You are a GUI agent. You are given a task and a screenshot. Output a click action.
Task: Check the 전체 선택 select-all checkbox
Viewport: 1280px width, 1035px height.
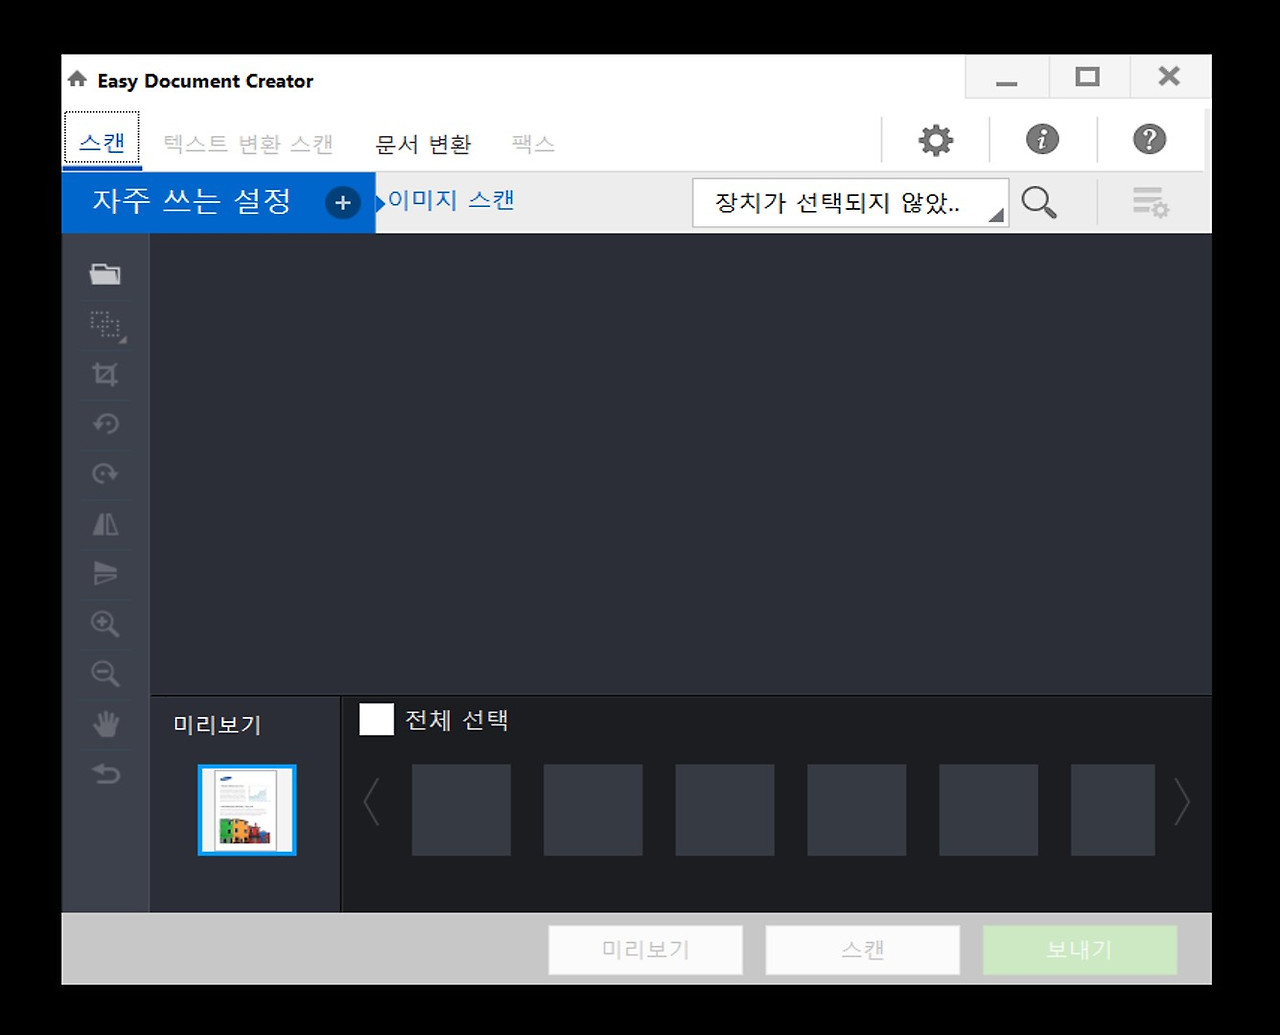click(x=375, y=719)
